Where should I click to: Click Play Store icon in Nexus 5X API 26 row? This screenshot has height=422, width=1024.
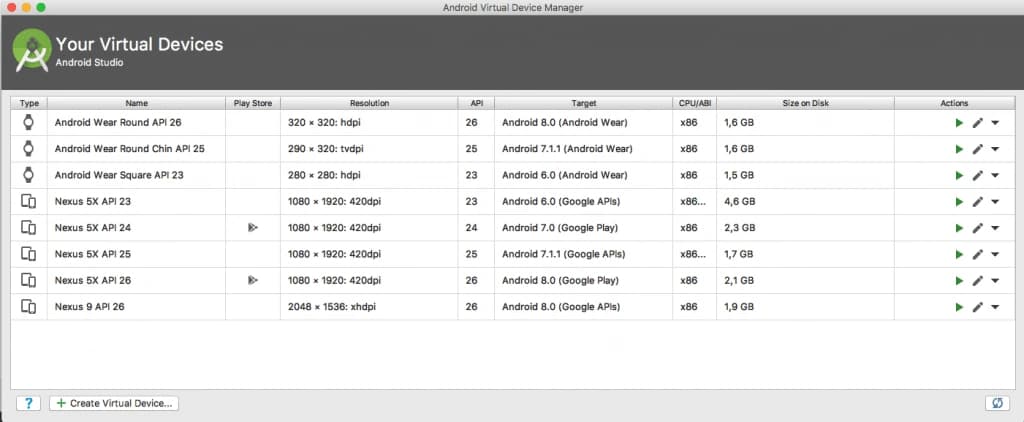click(253, 280)
